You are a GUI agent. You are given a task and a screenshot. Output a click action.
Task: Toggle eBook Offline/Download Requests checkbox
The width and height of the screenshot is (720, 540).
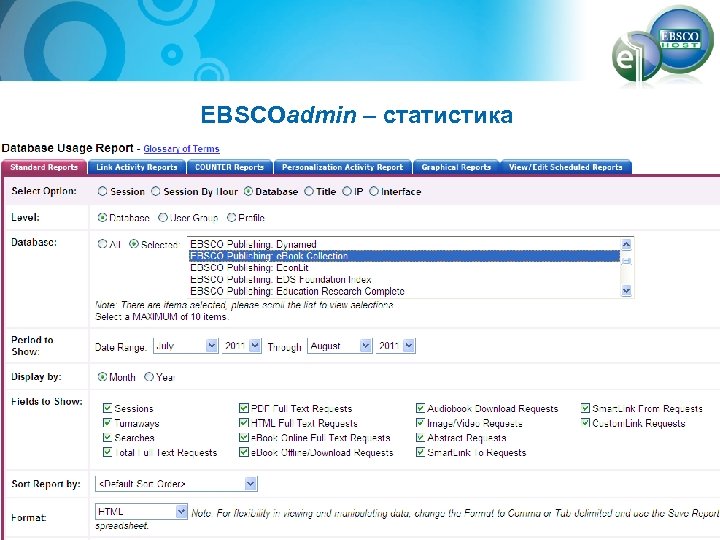pos(244,452)
